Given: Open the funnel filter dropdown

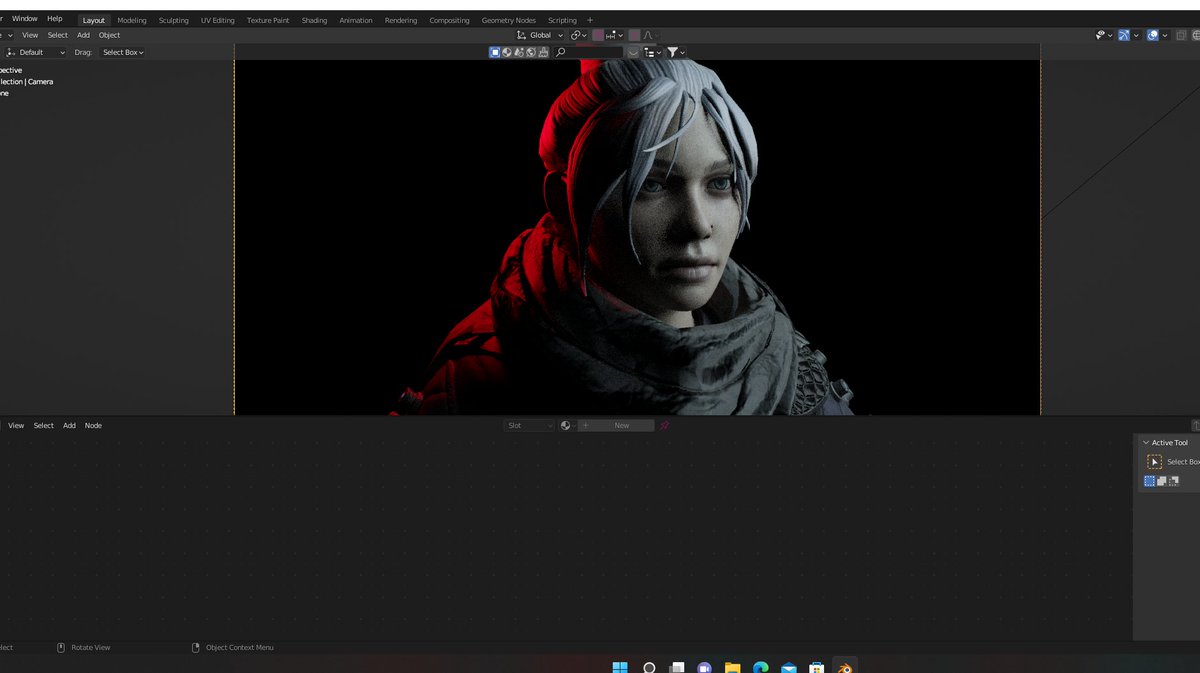Looking at the screenshot, I should (x=676, y=52).
